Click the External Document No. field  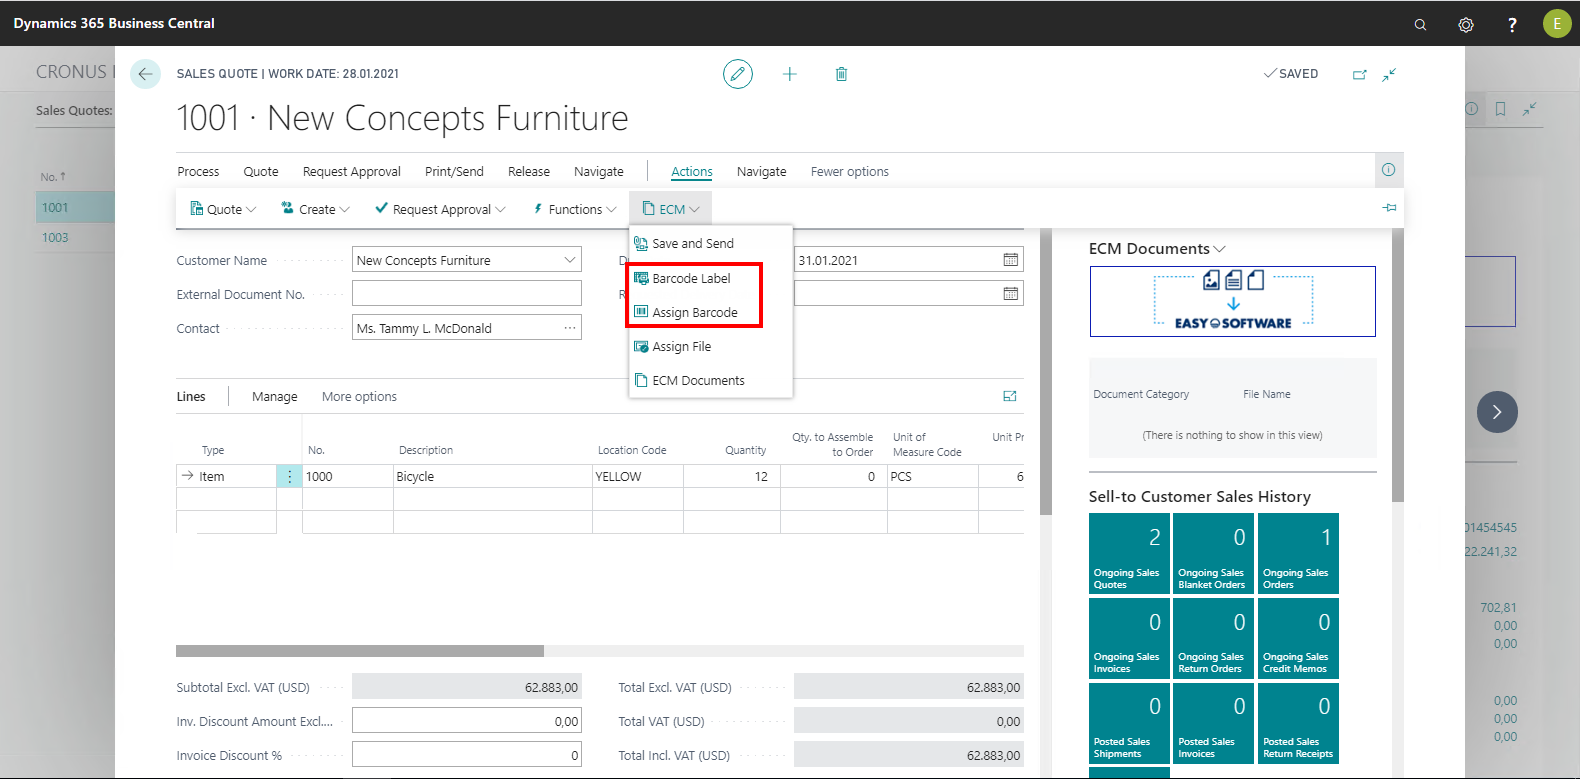466,294
